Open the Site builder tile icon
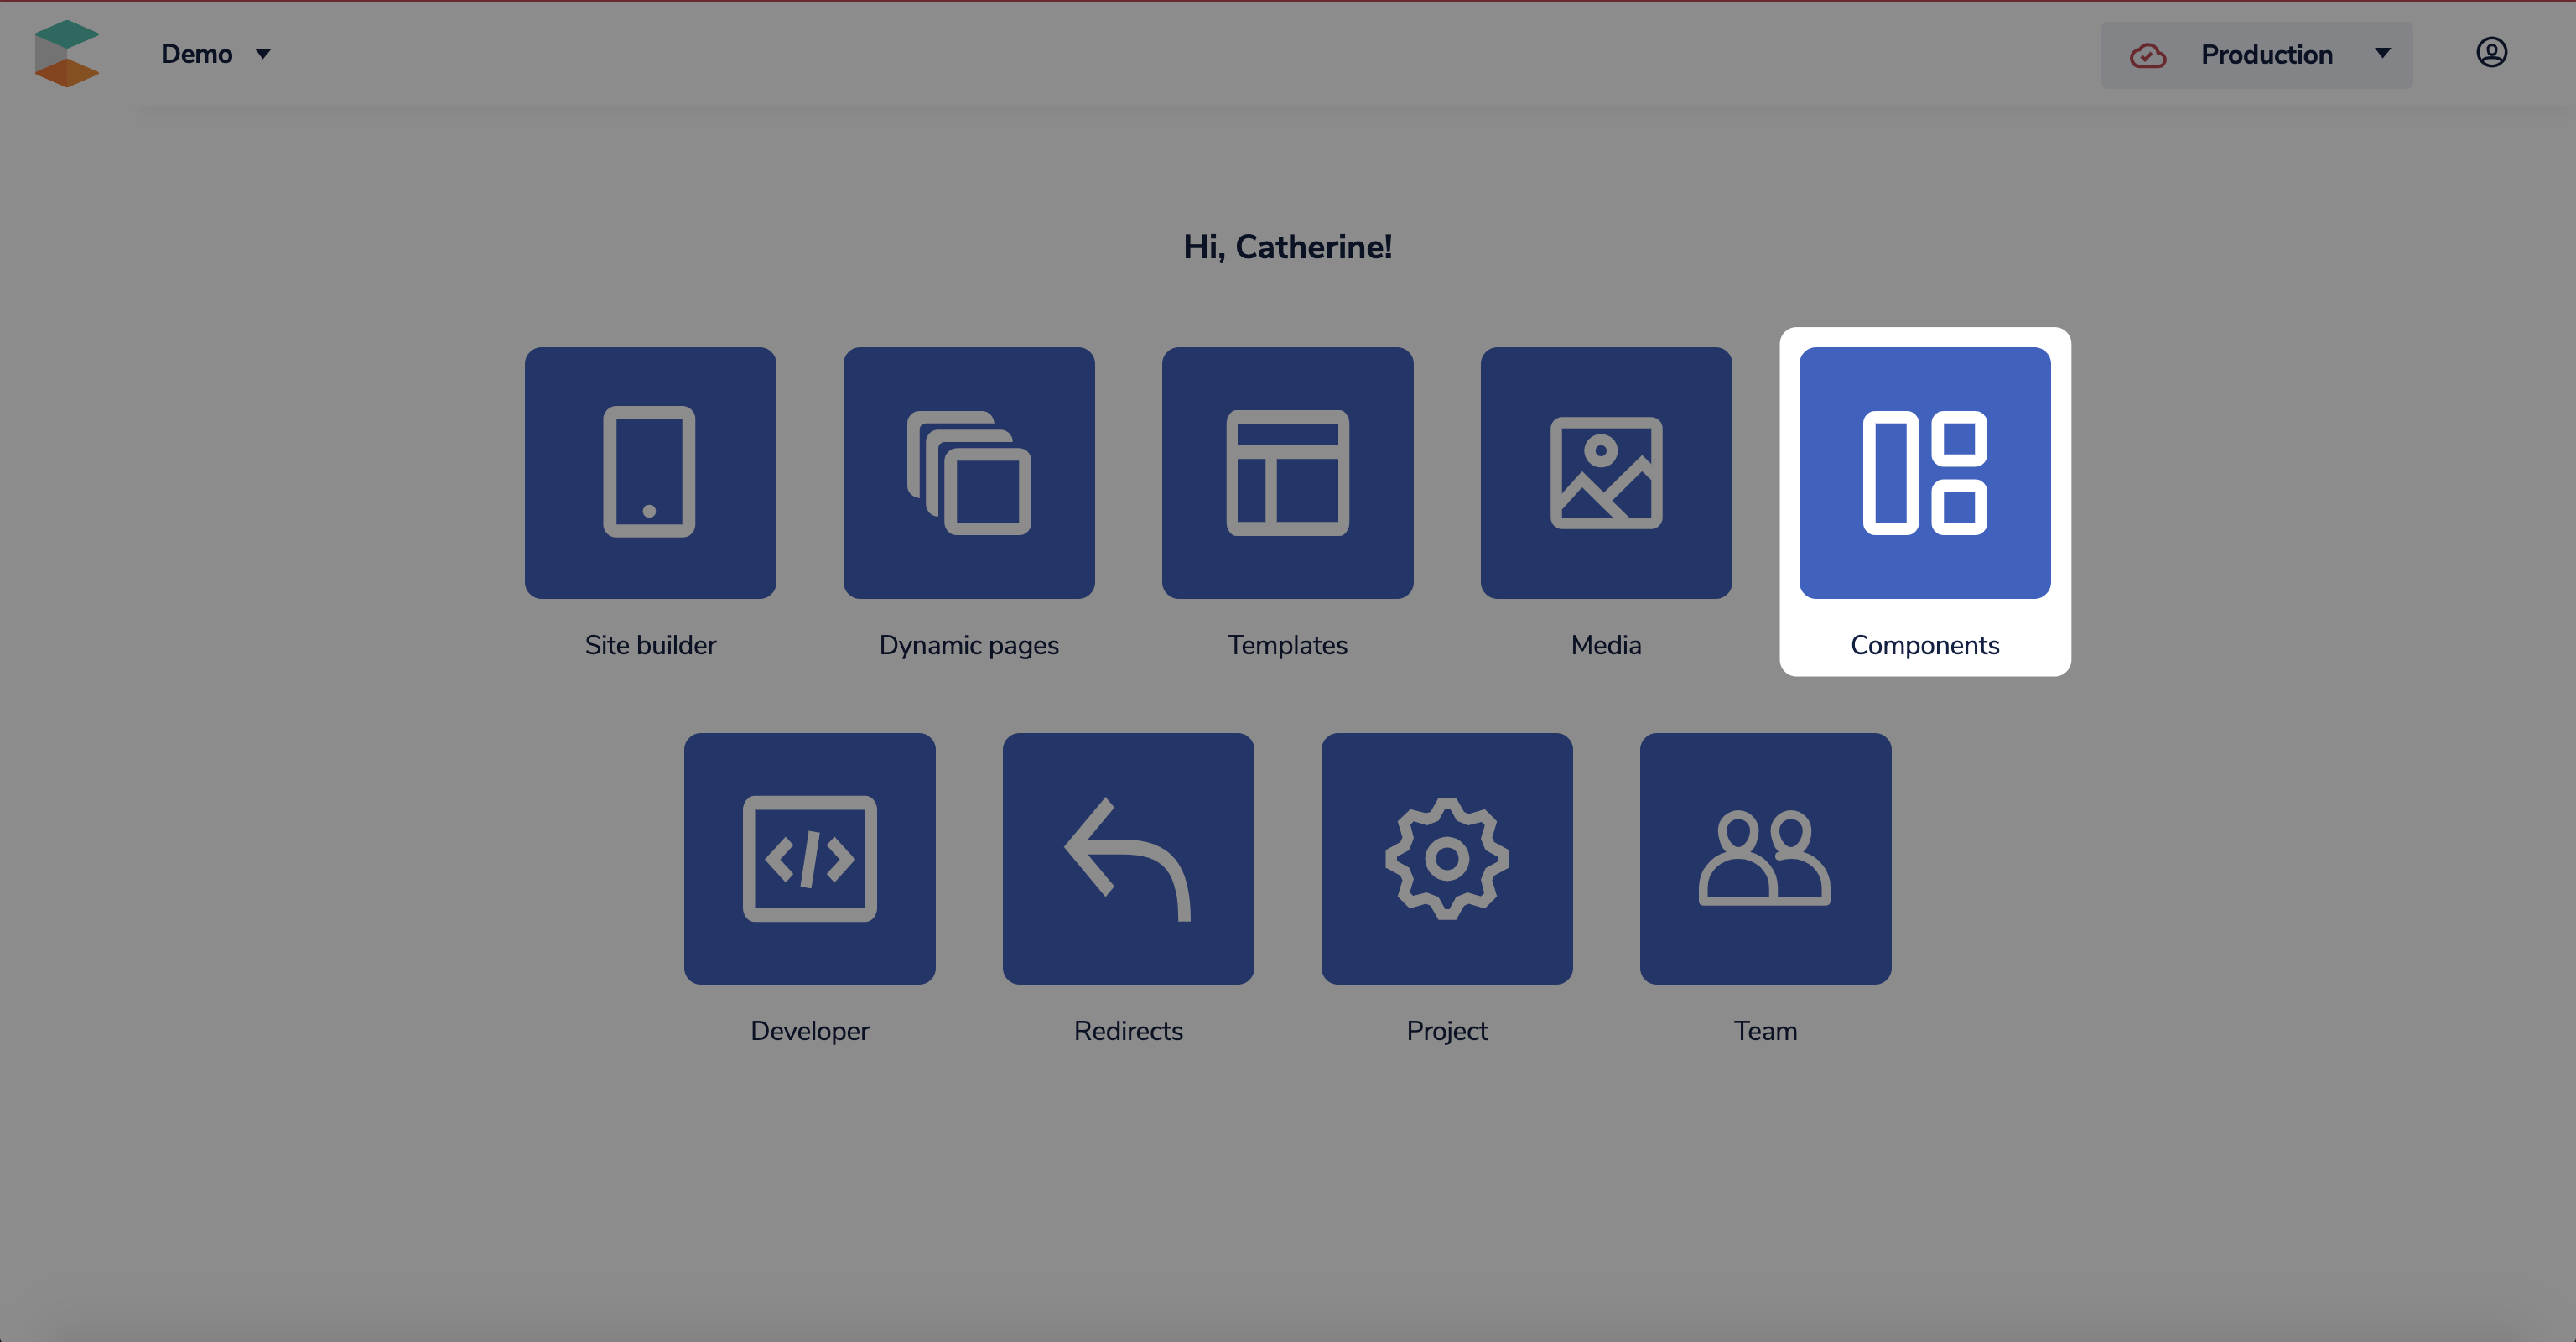Screen dimensions: 2576x1342 [650, 472]
